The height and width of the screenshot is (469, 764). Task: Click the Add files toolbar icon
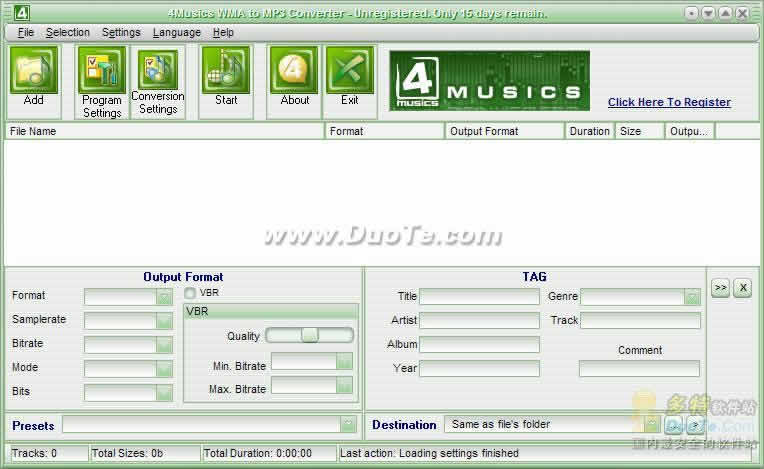click(x=34, y=79)
